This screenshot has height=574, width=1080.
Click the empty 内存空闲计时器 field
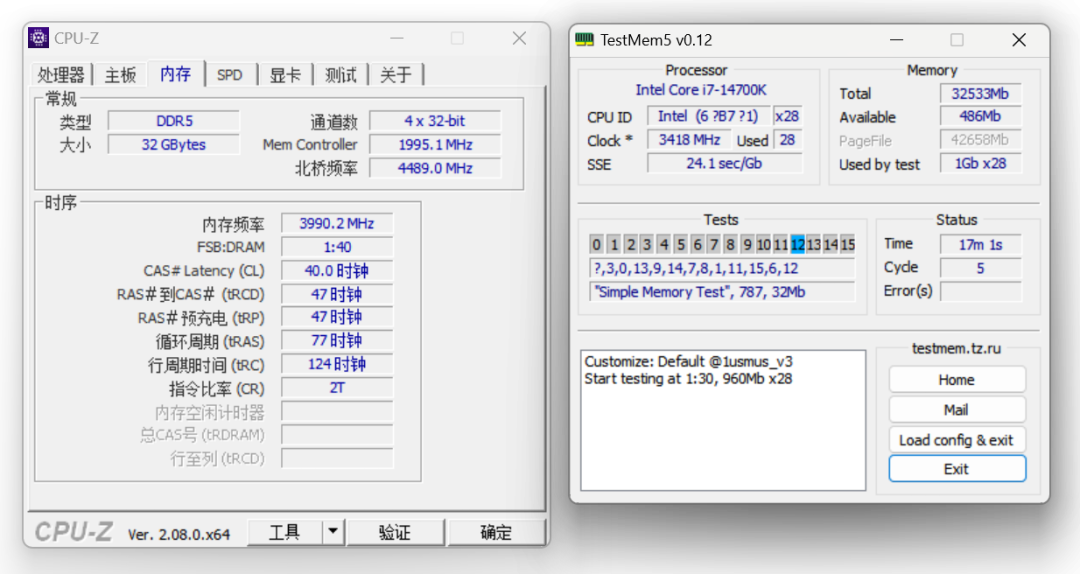coord(337,412)
